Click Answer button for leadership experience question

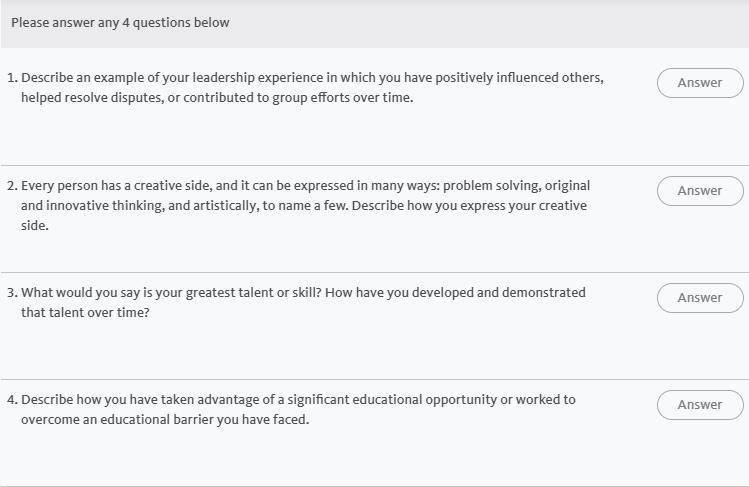[700, 83]
